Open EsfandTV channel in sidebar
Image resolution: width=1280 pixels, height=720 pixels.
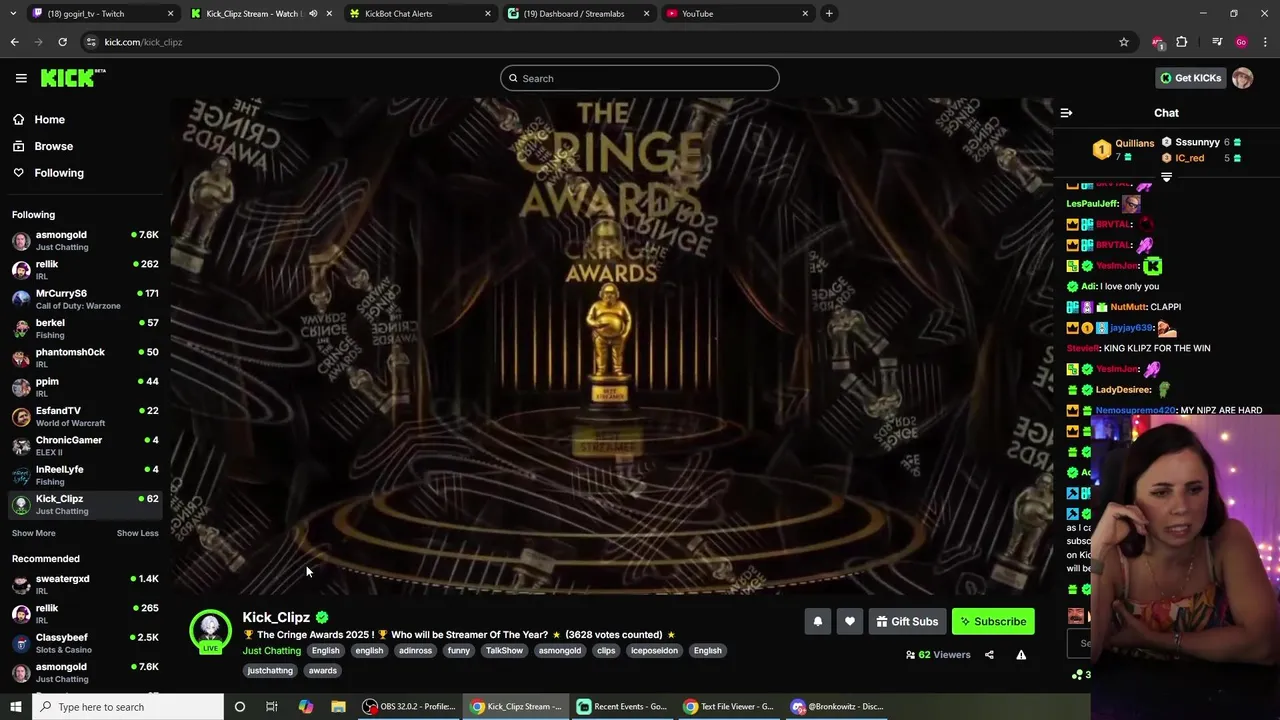(x=85, y=417)
